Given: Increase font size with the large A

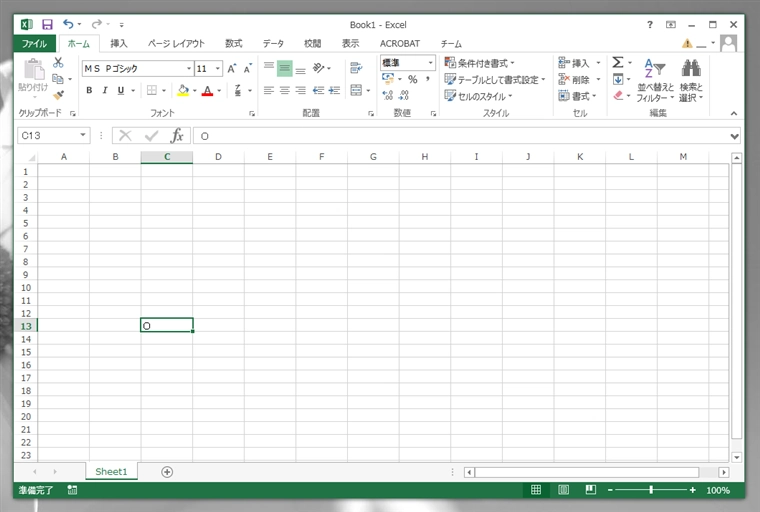Looking at the screenshot, I should [x=232, y=68].
